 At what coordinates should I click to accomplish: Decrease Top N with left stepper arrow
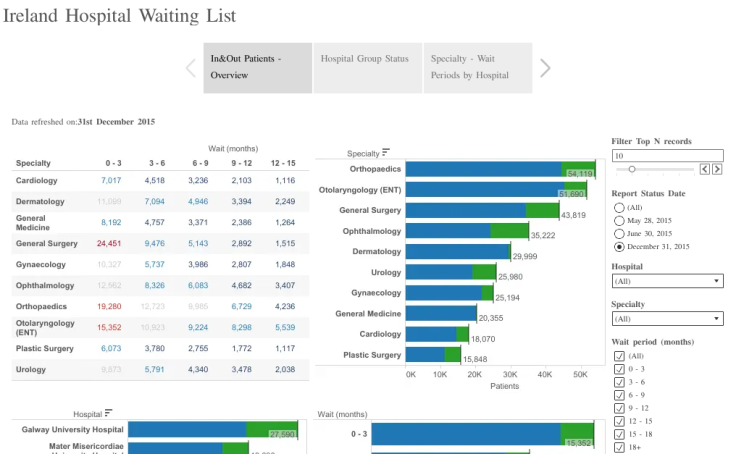(705, 169)
